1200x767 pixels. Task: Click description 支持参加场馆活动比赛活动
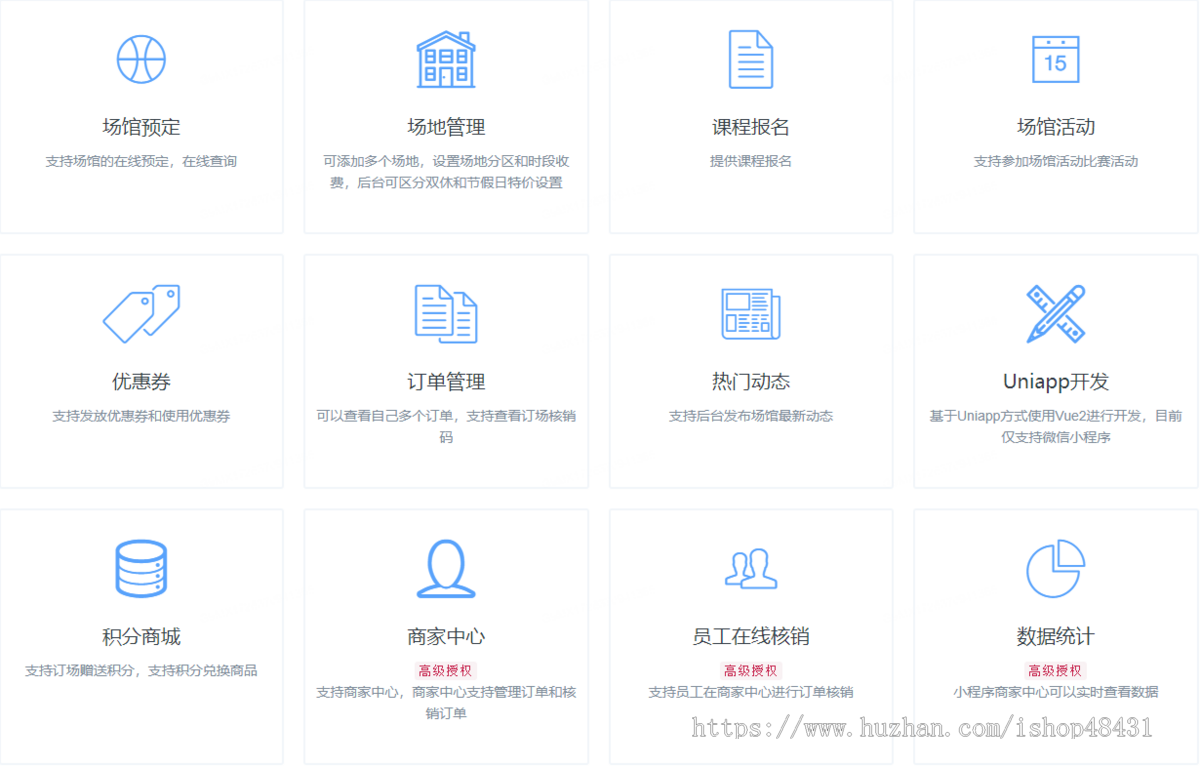pyautogui.click(x=1055, y=161)
